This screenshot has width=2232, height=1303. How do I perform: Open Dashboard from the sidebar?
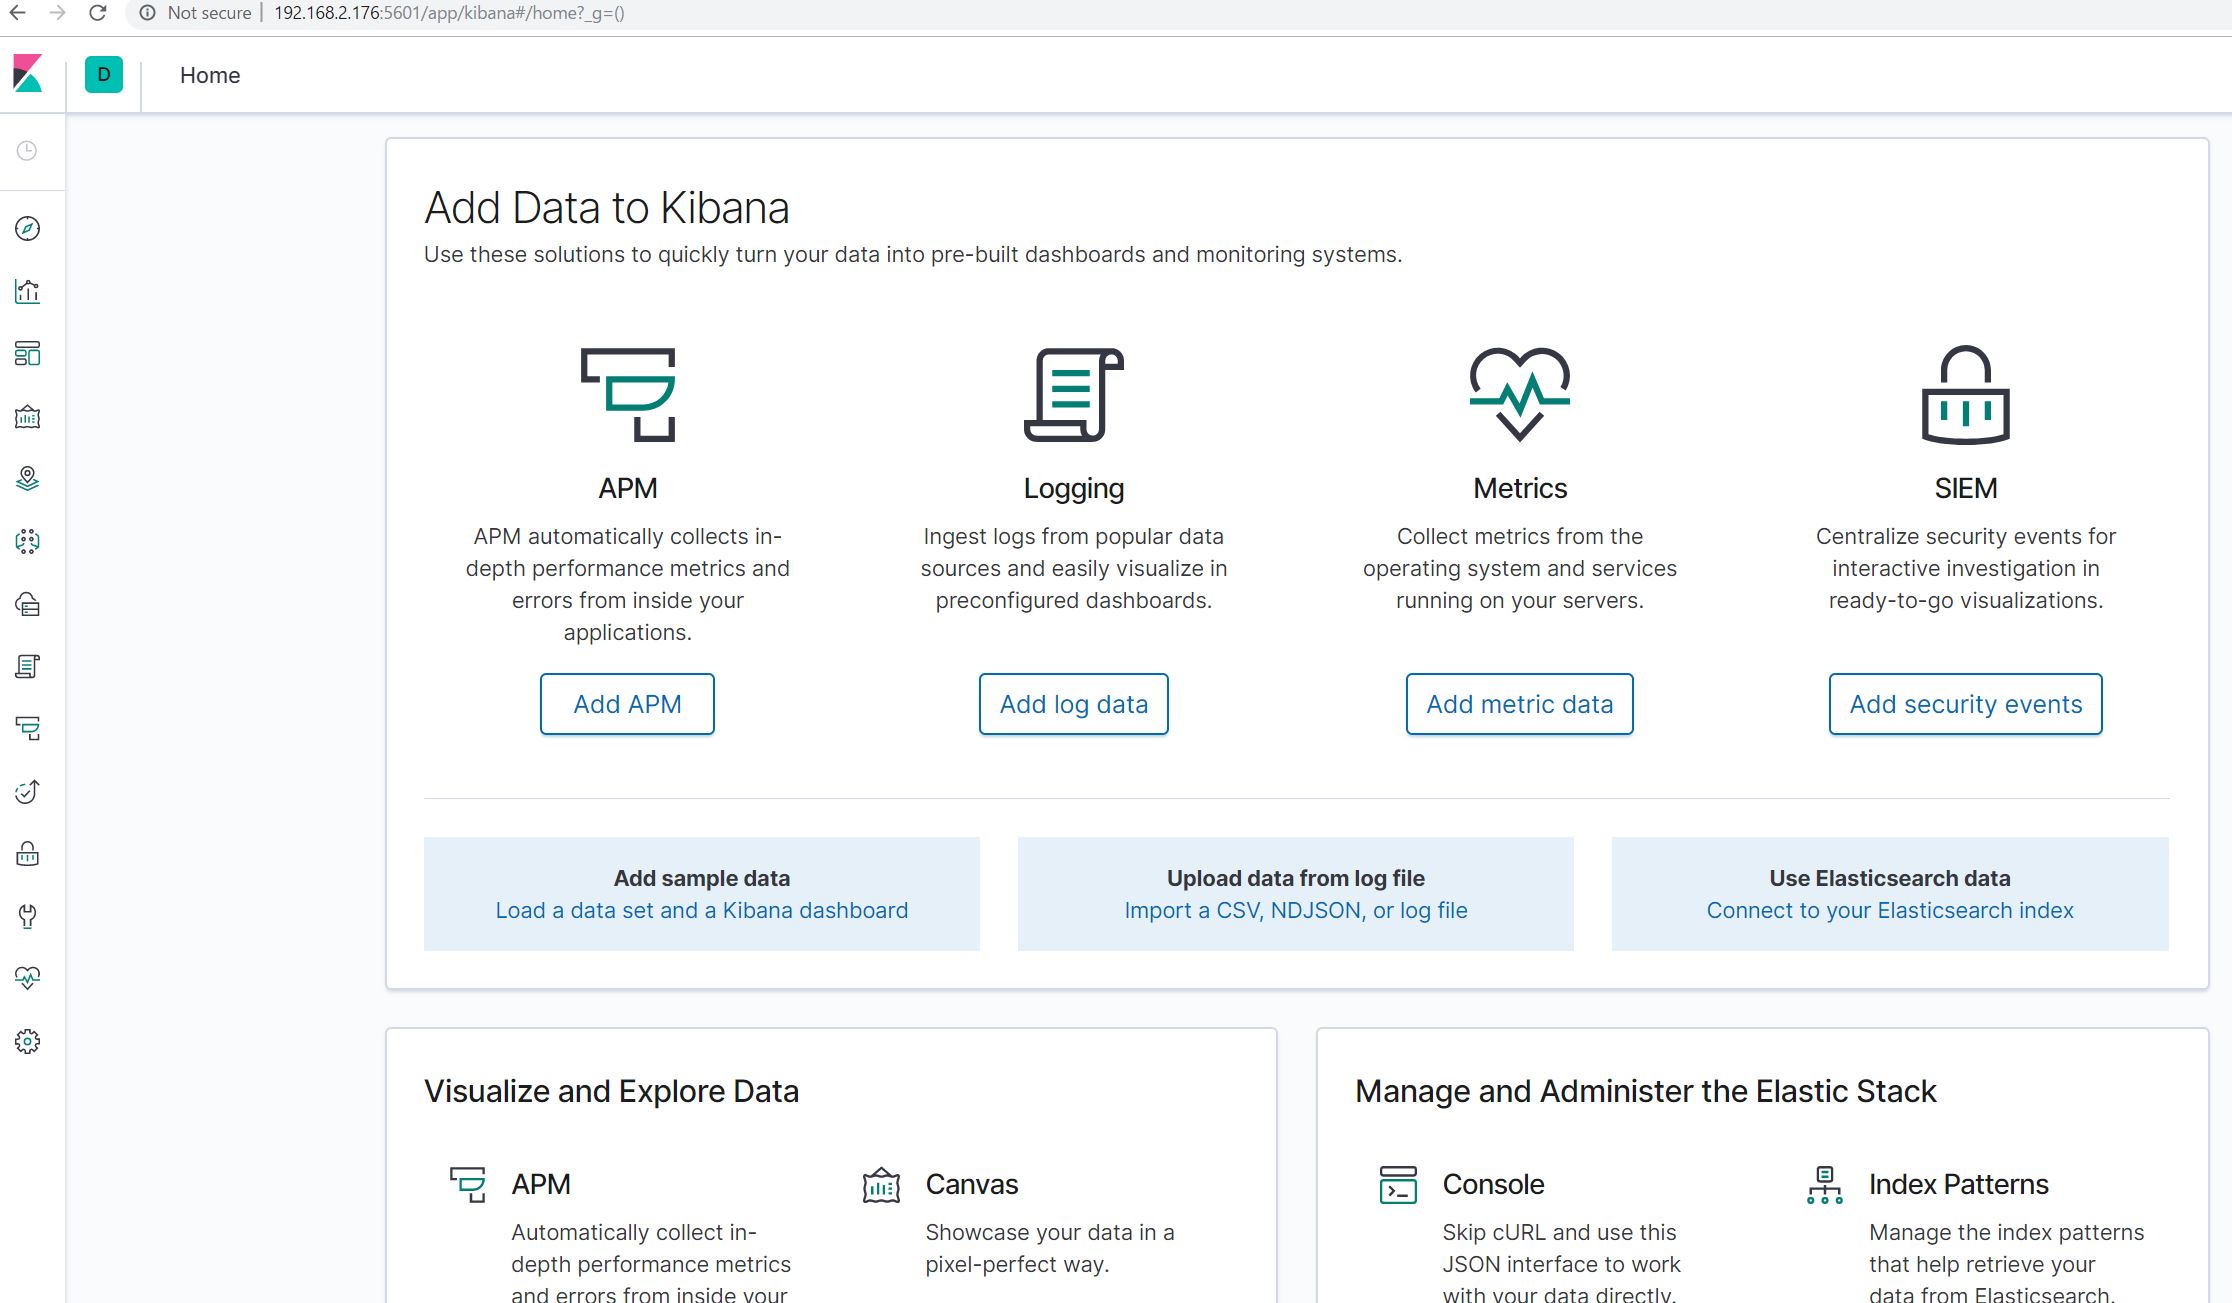tap(28, 354)
